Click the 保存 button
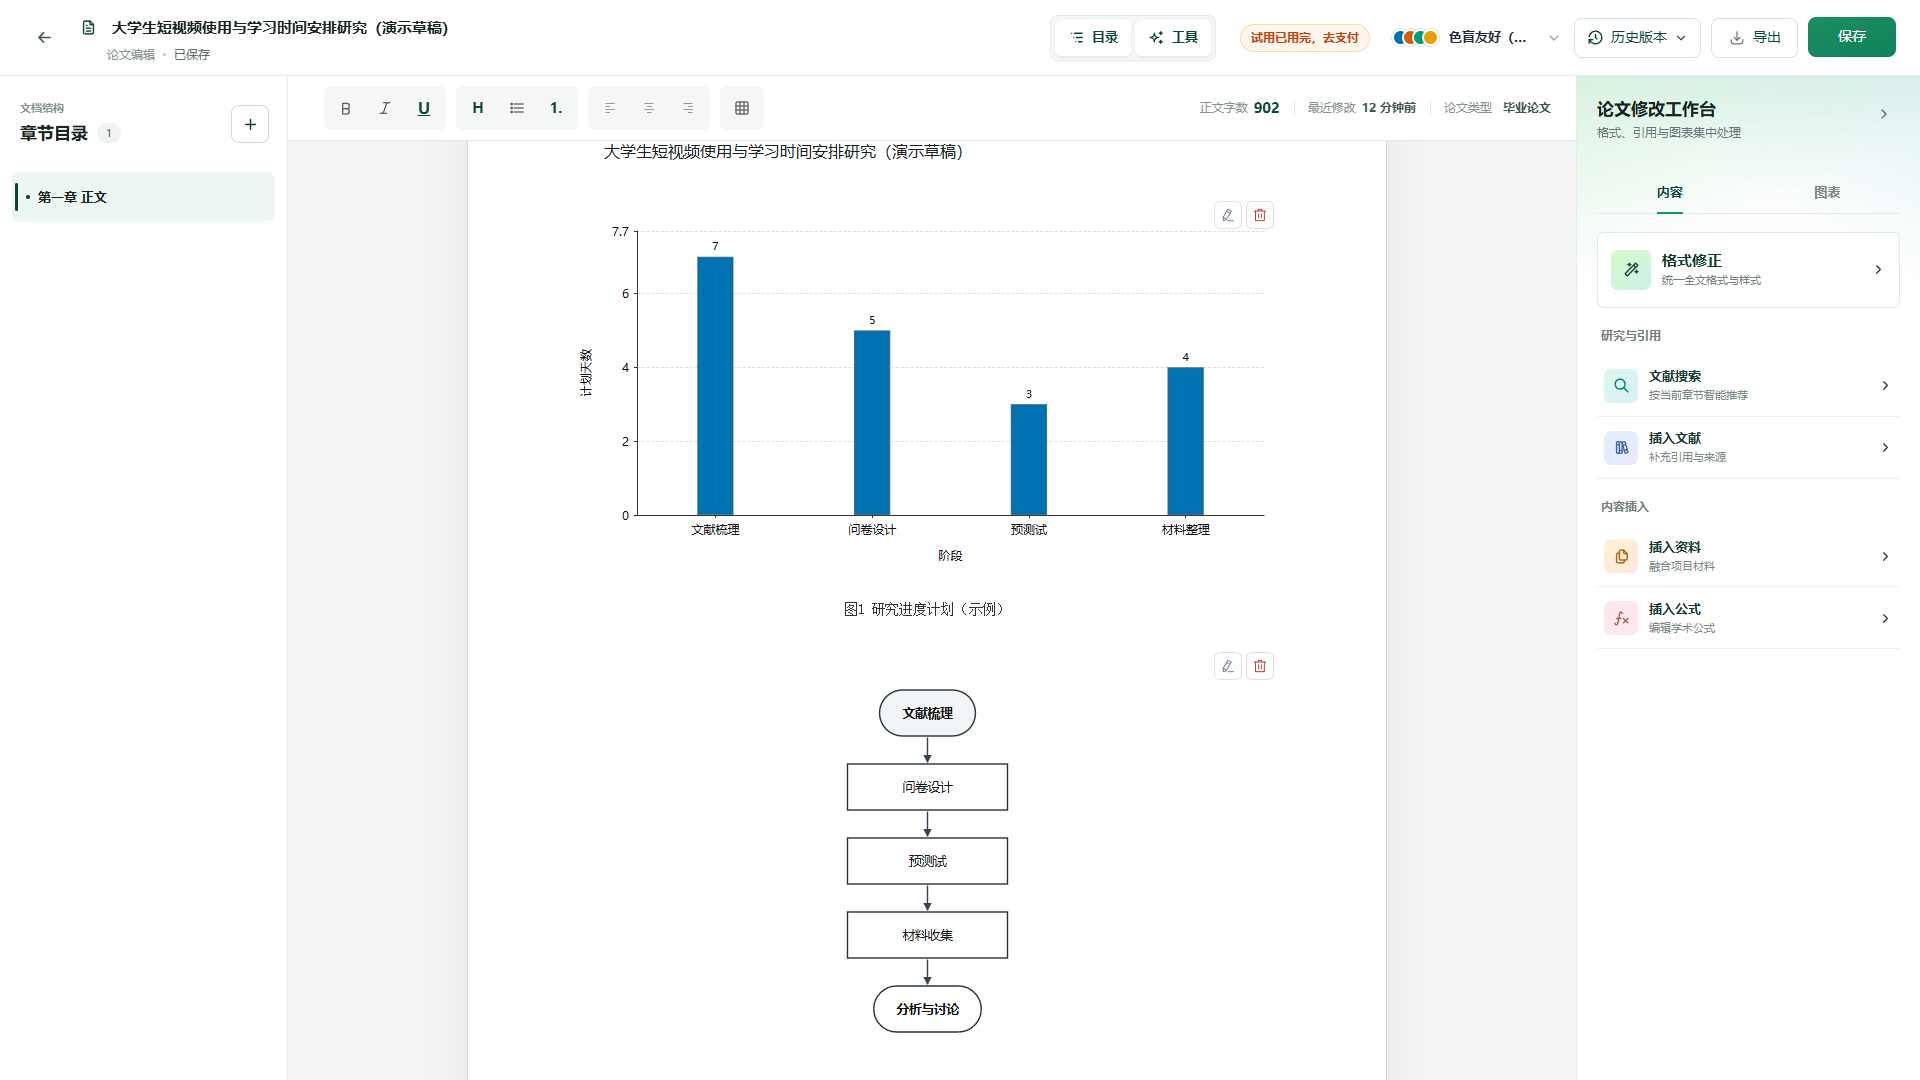 pos(1851,37)
